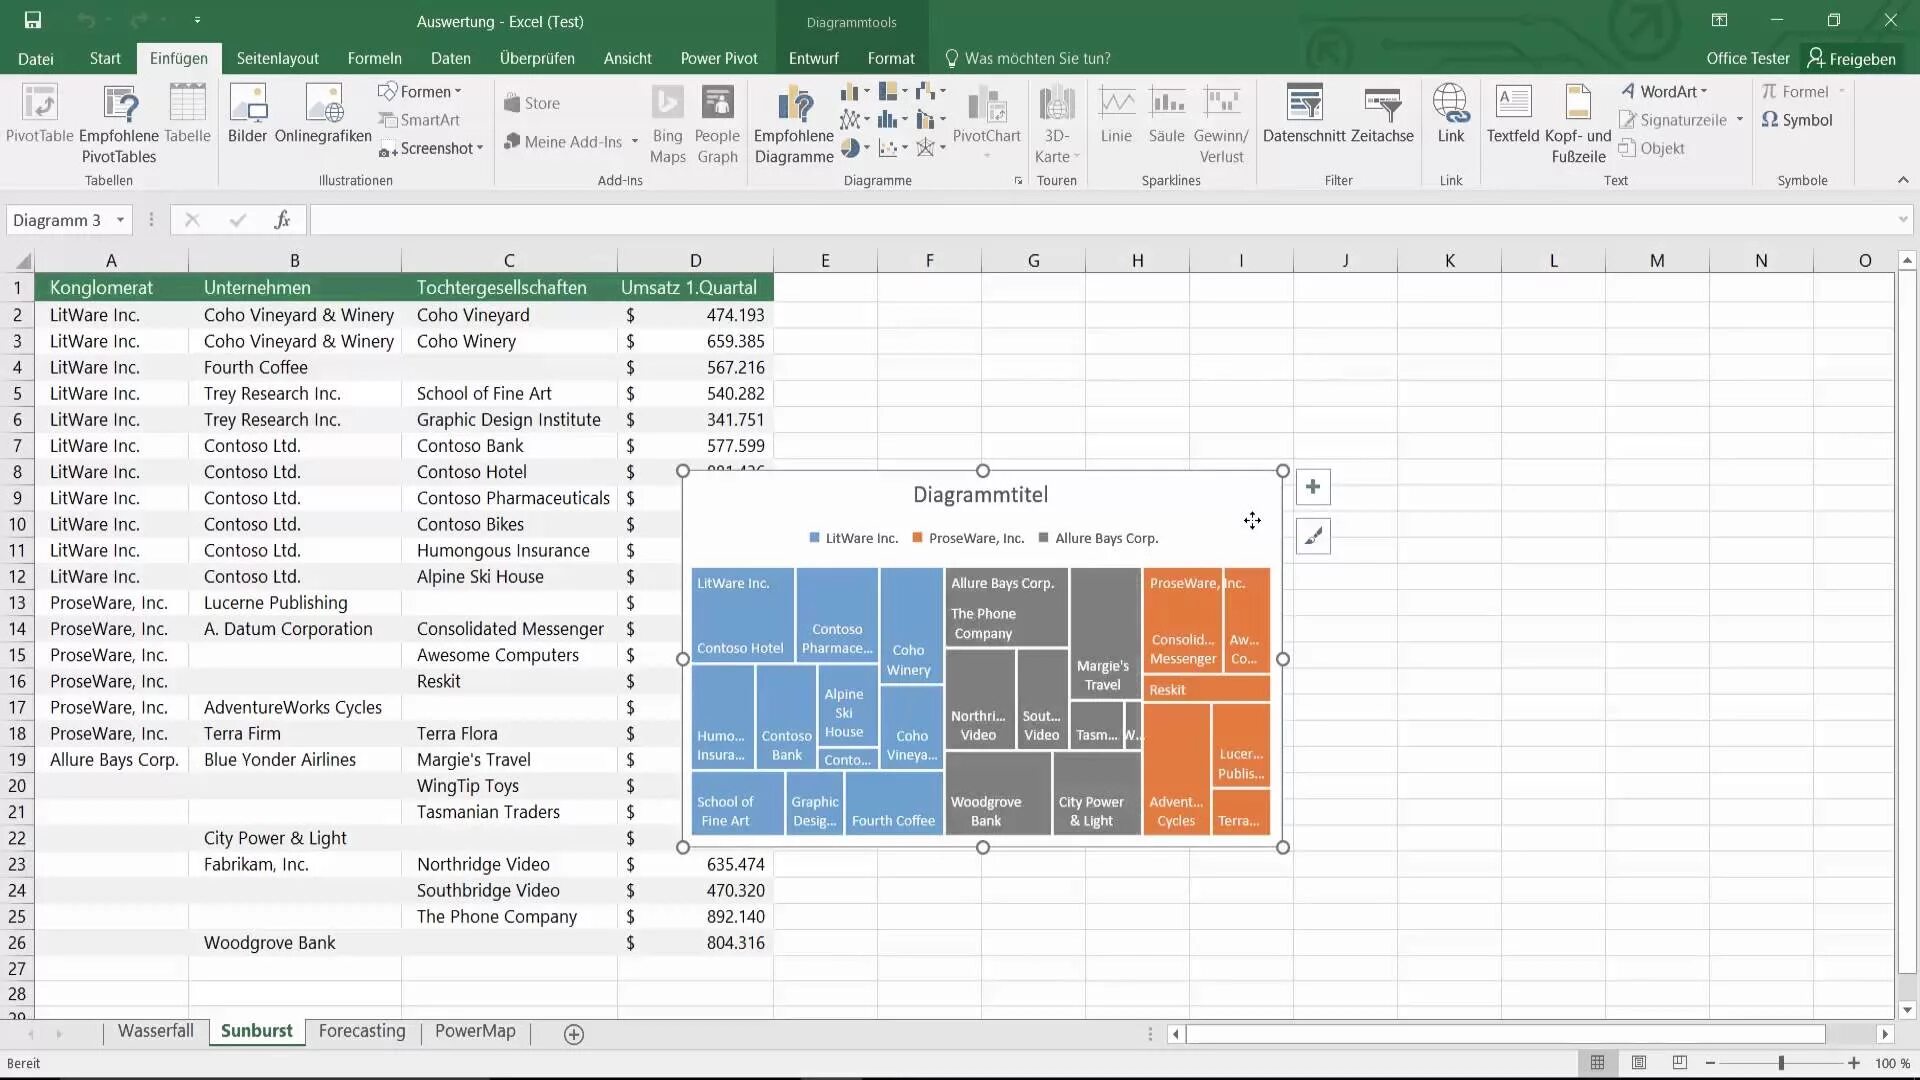Click the Freigeben share button
This screenshot has height=1080, width=1920.
pos(1851,58)
